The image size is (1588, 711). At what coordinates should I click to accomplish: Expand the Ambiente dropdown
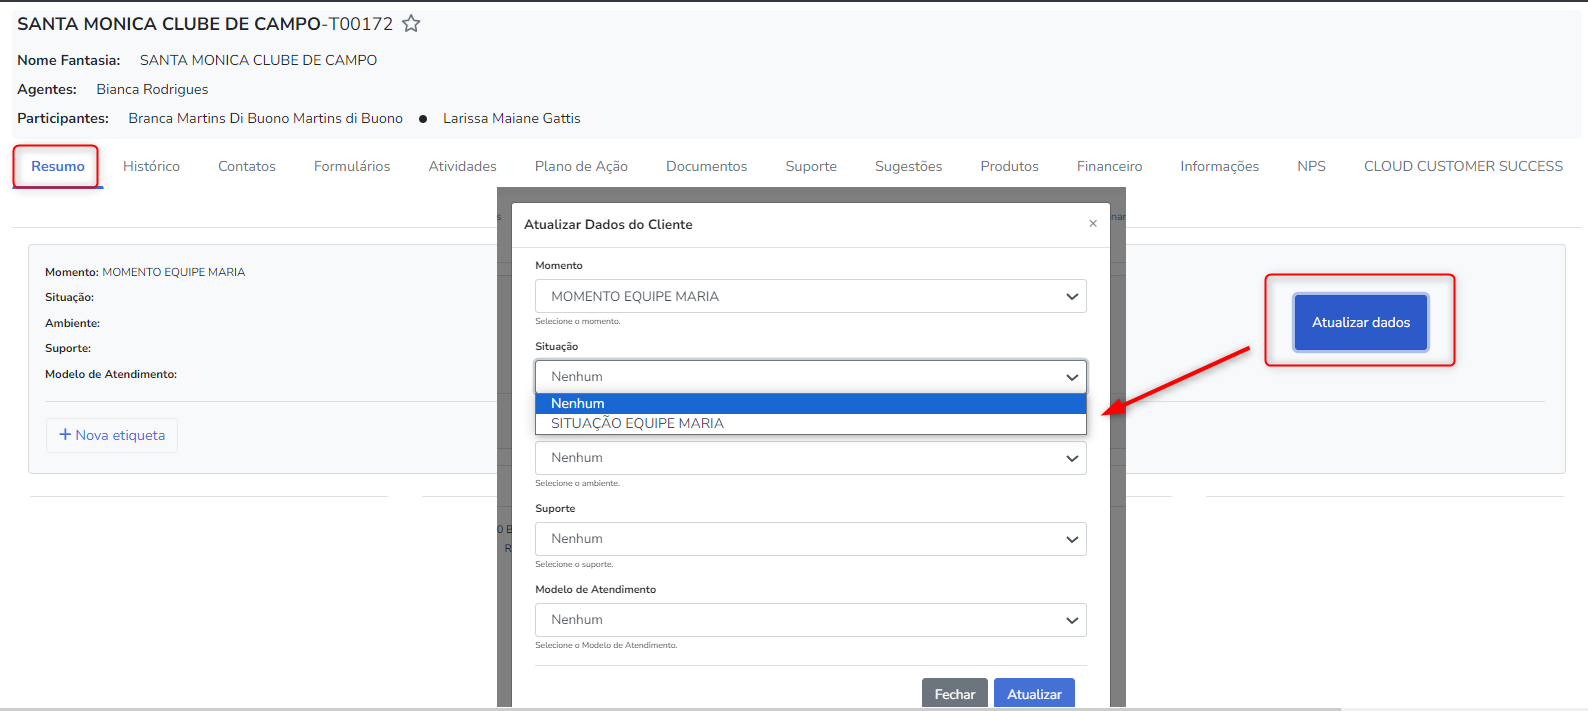click(x=810, y=458)
